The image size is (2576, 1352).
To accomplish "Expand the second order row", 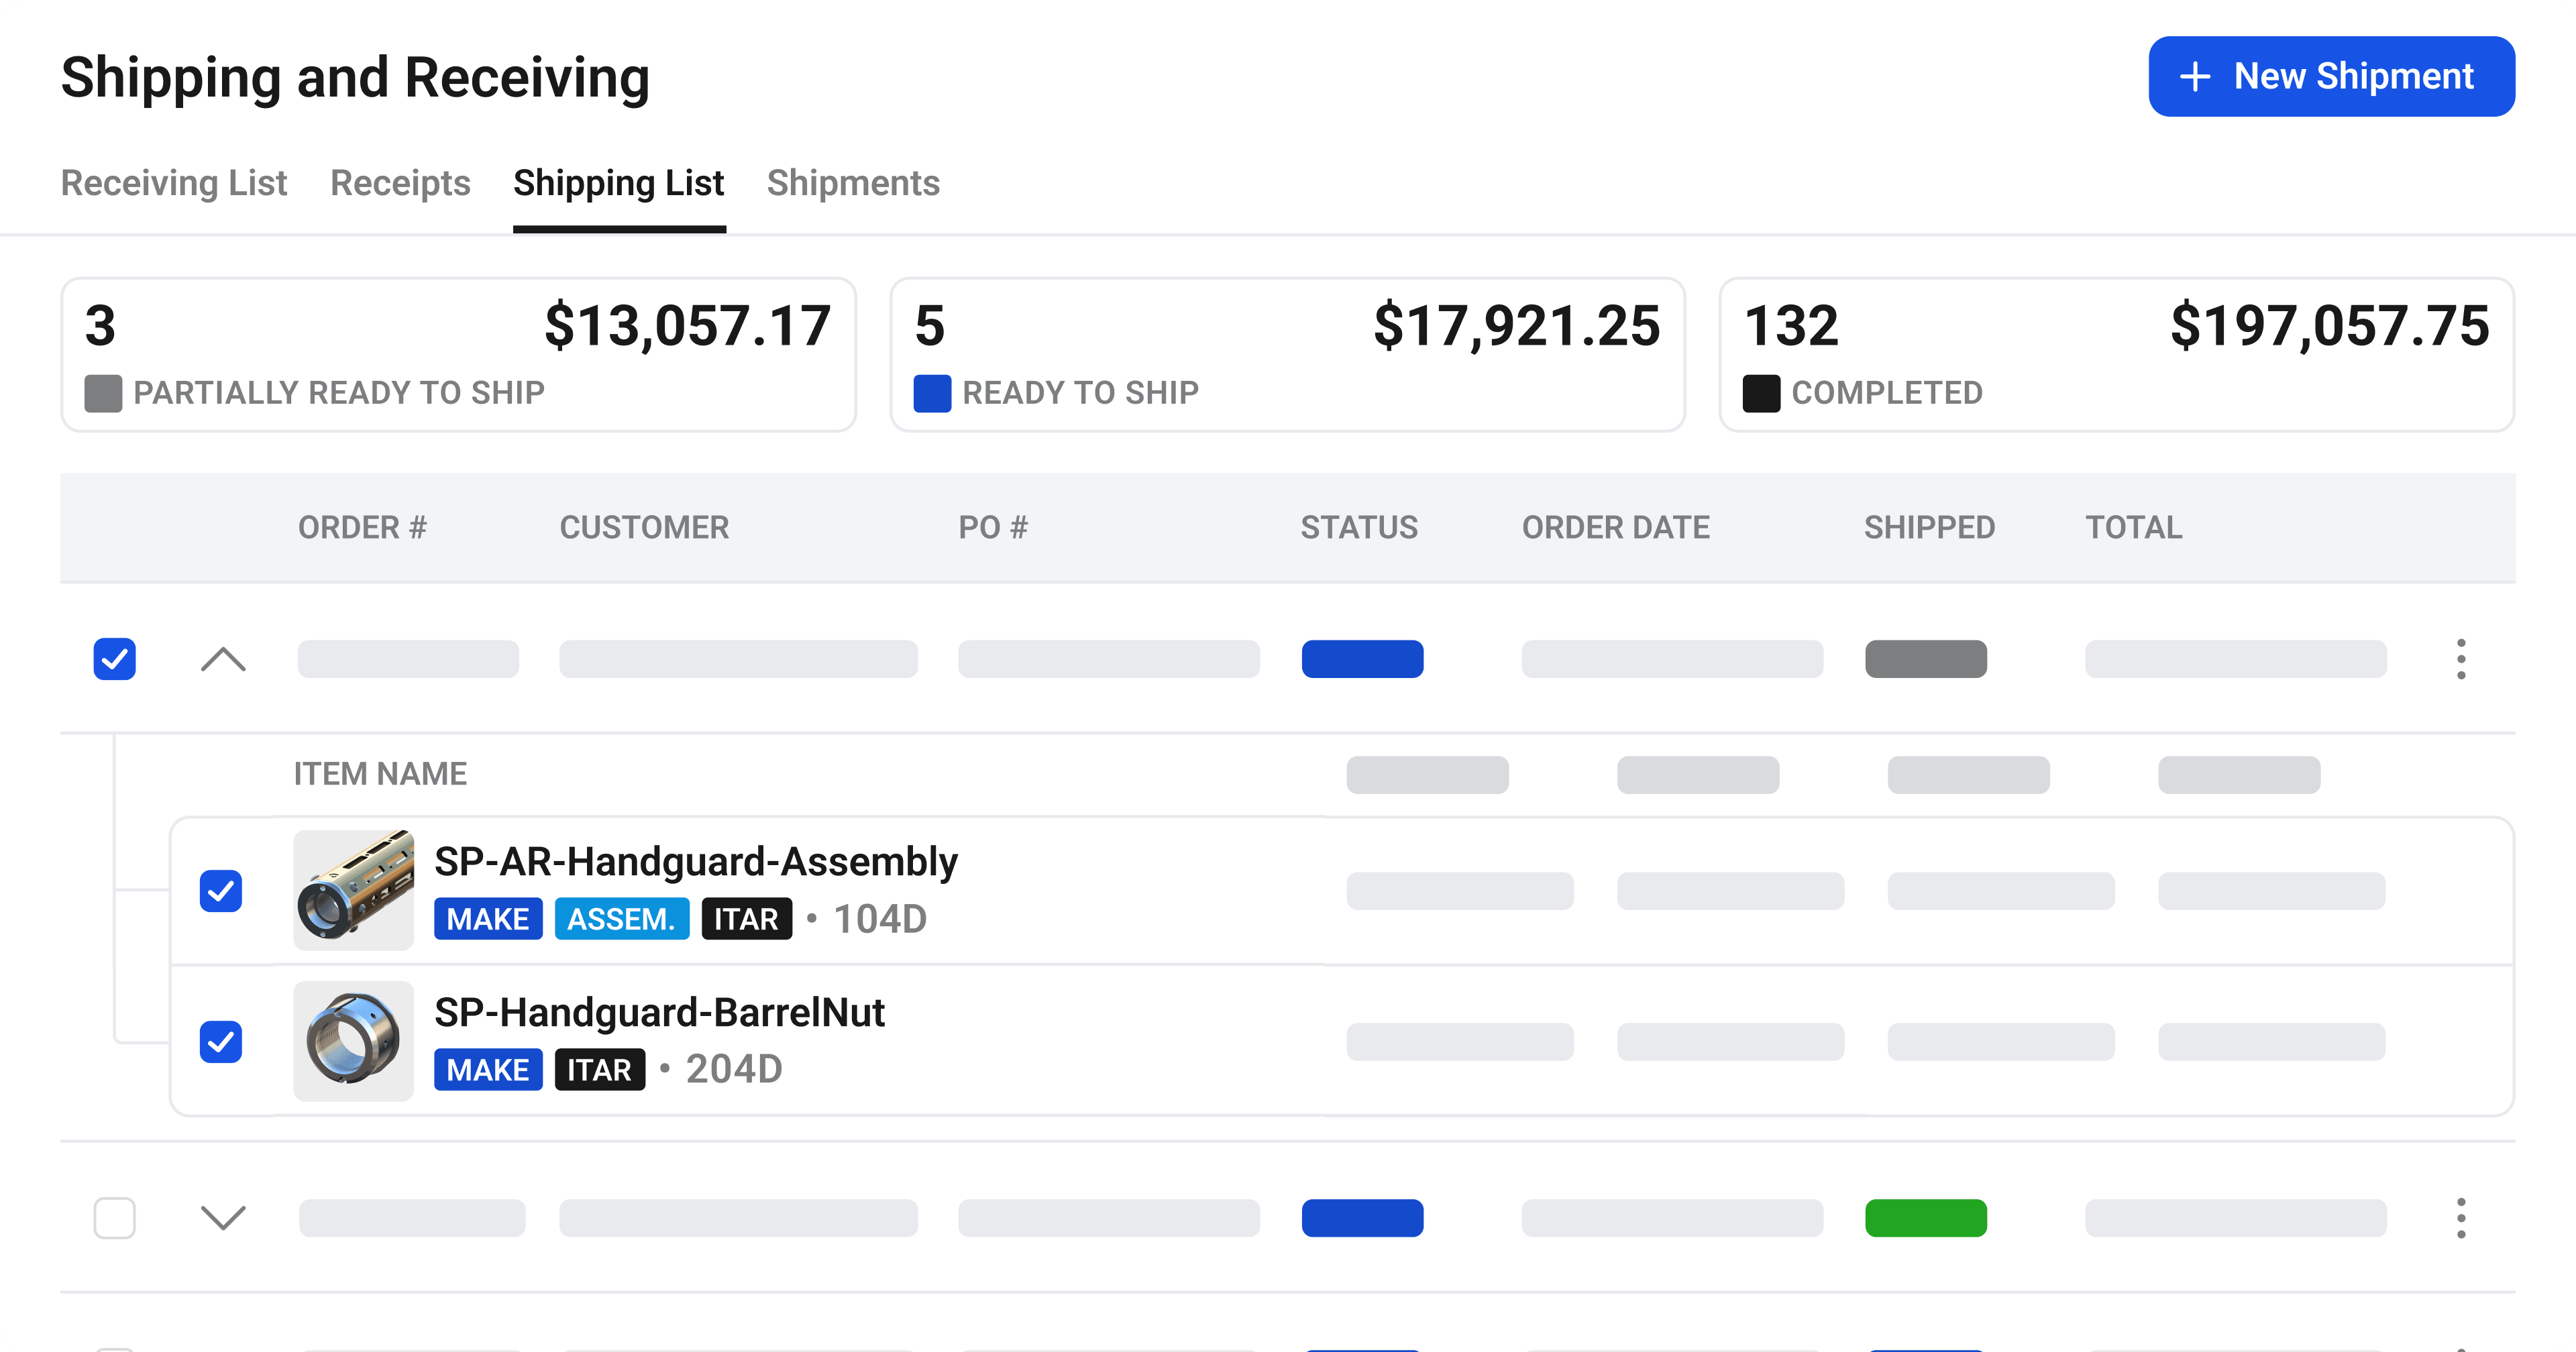I will 223,1218.
